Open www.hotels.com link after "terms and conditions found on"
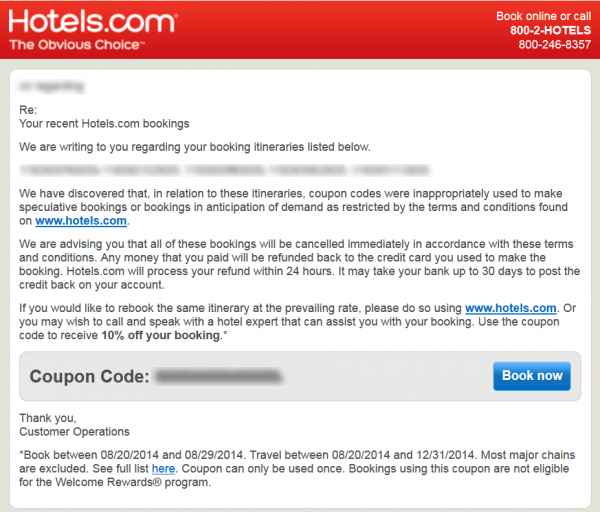This screenshot has height=512, width=600. [x=82, y=220]
